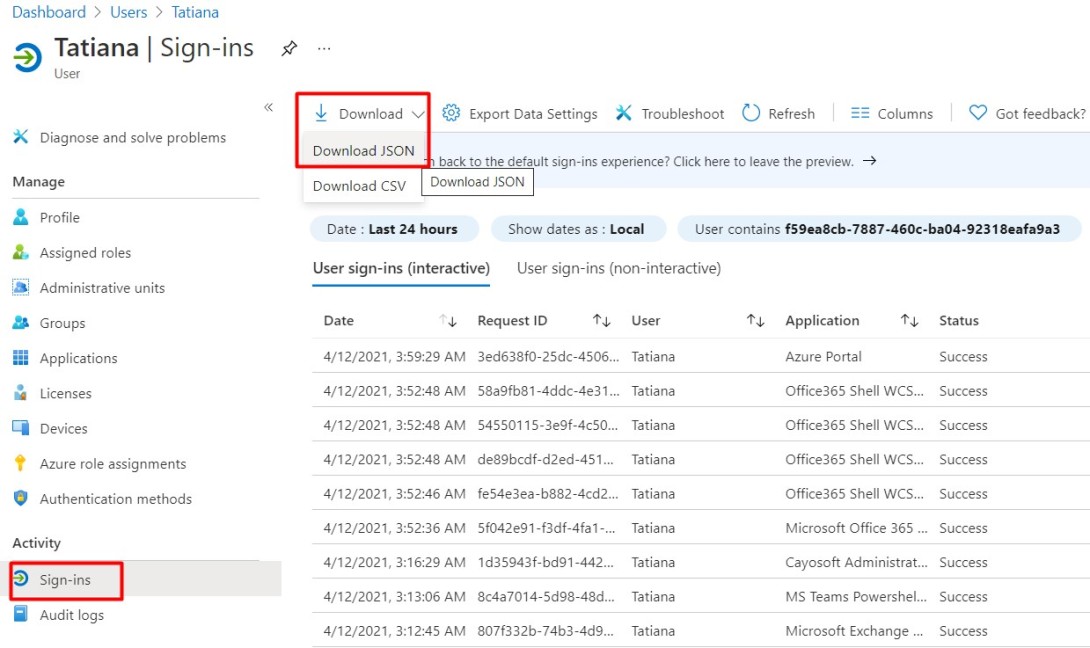Click the Tatiana Sign-ins header logo icon
The width and height of the screenshot is (1090, 648).
point(28,57)
